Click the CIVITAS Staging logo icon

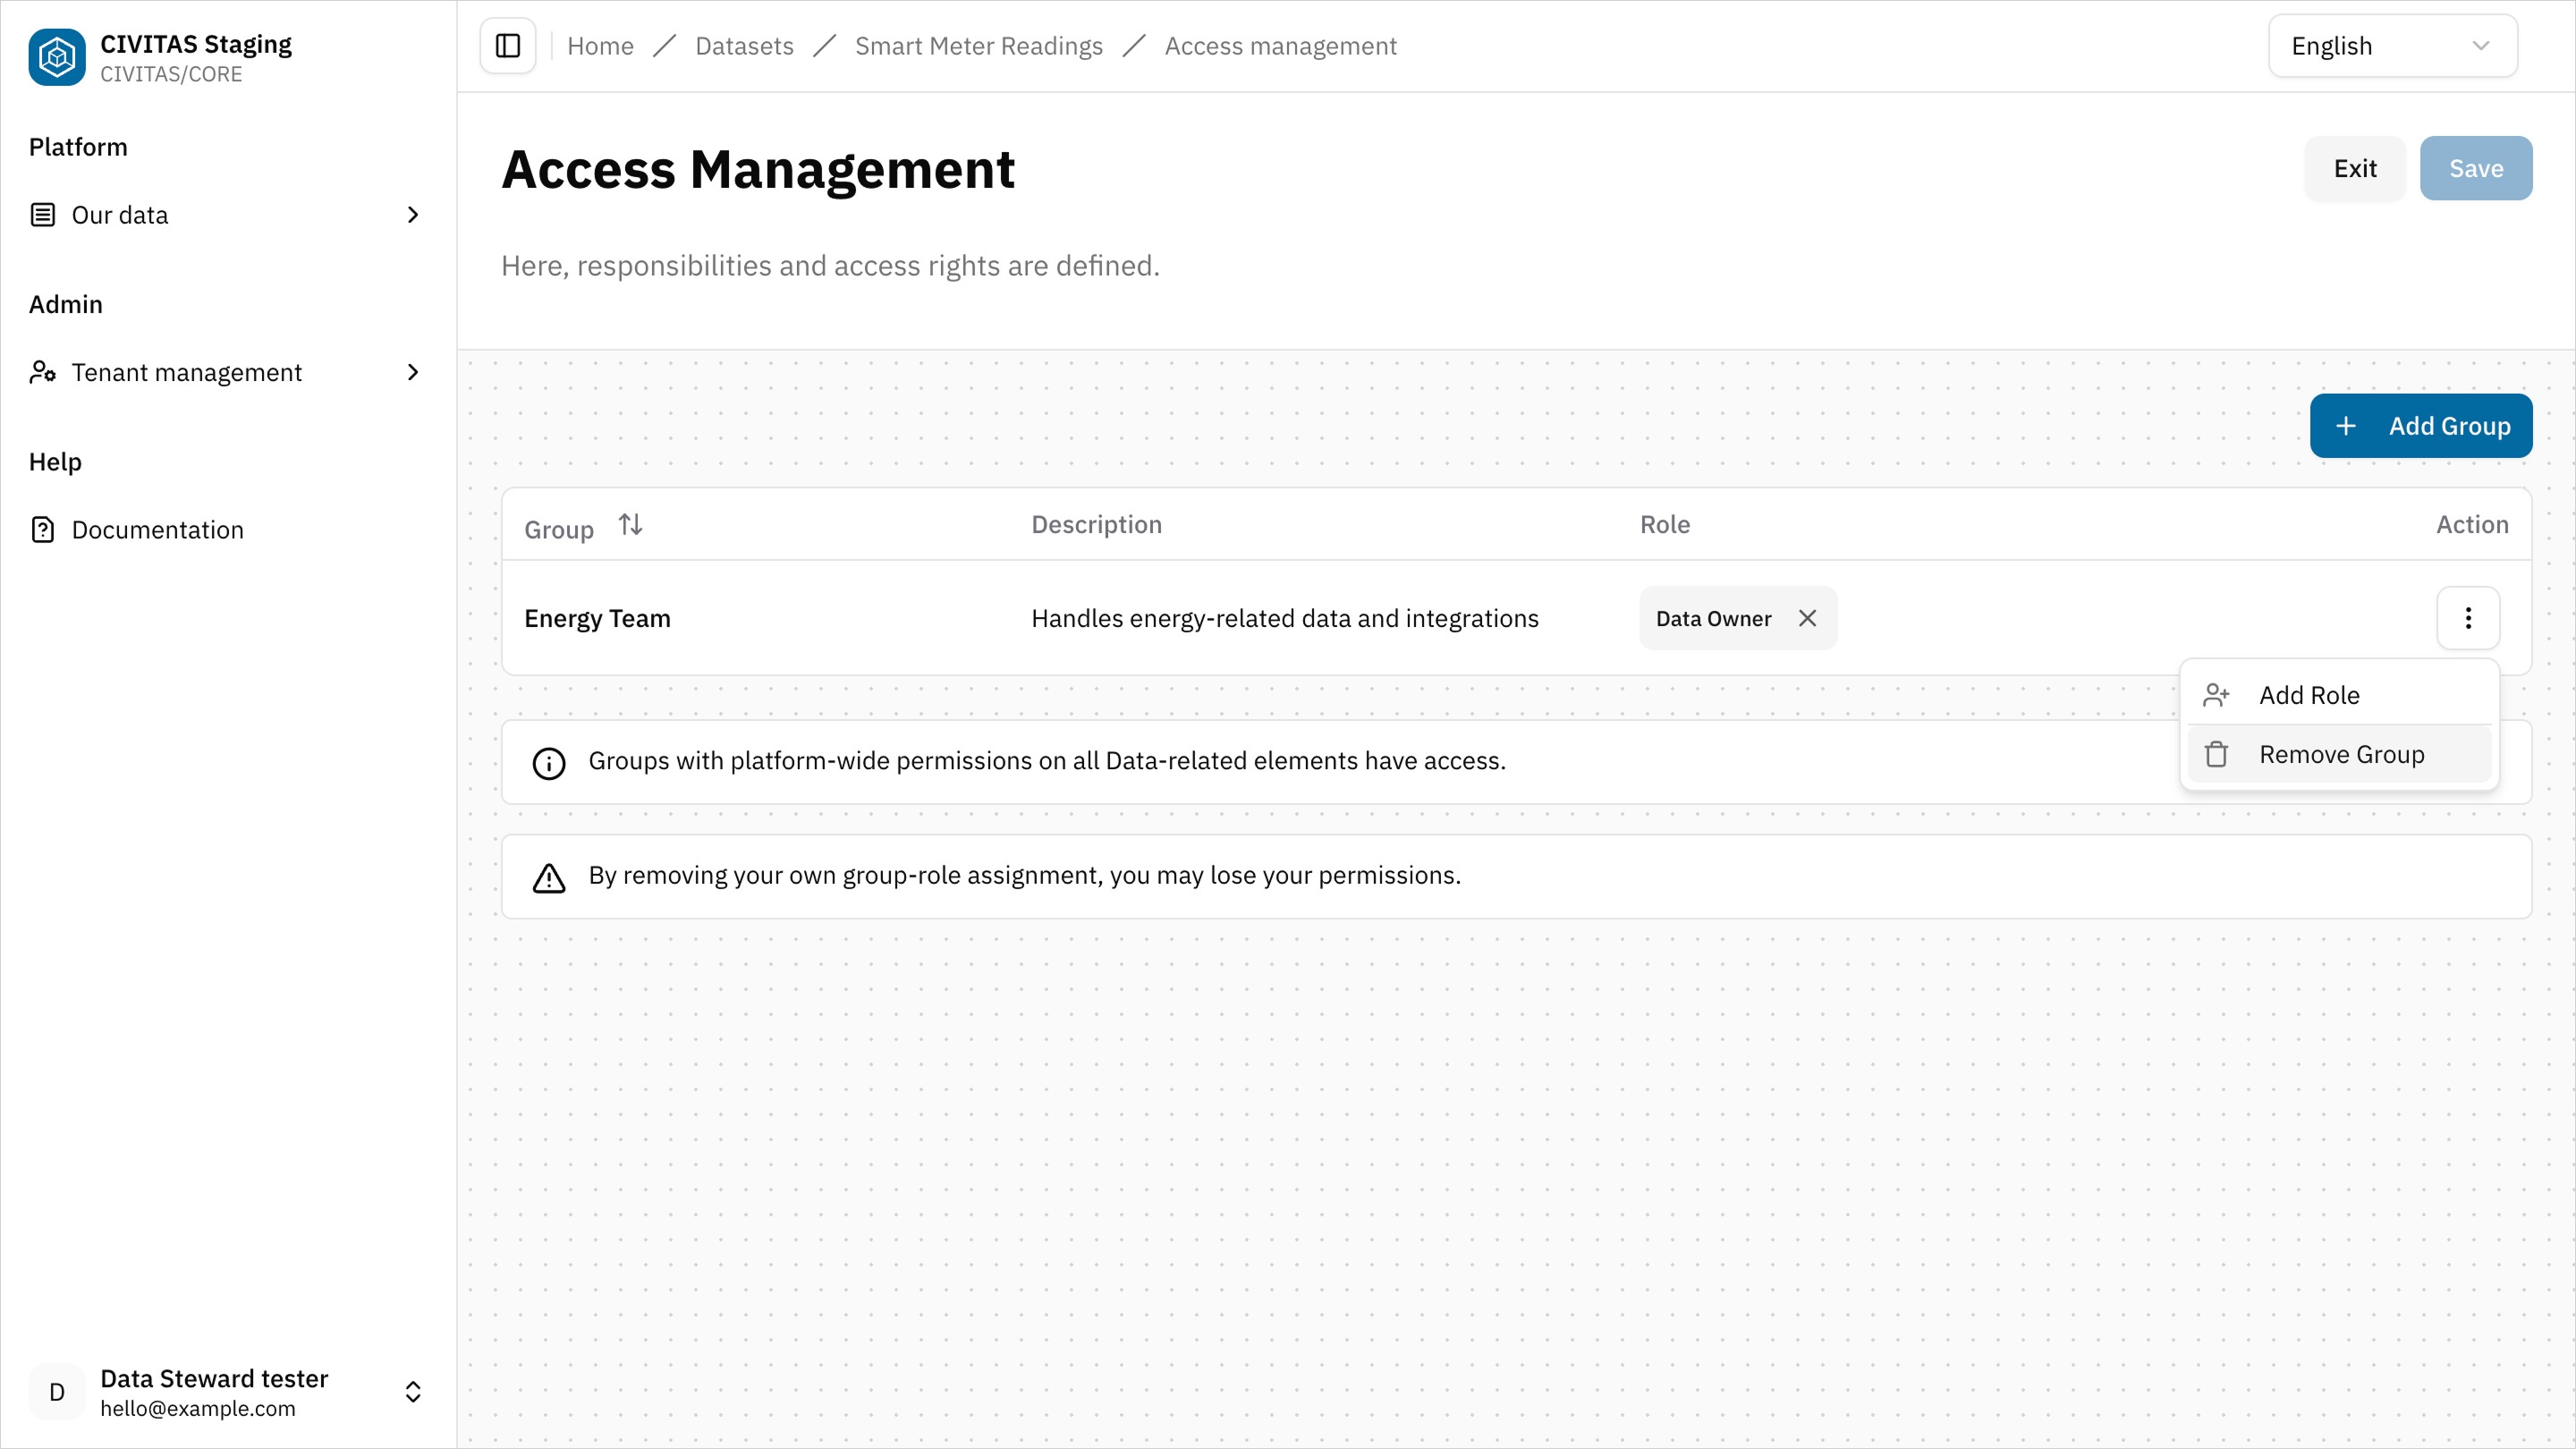click(x=56, y=57)
